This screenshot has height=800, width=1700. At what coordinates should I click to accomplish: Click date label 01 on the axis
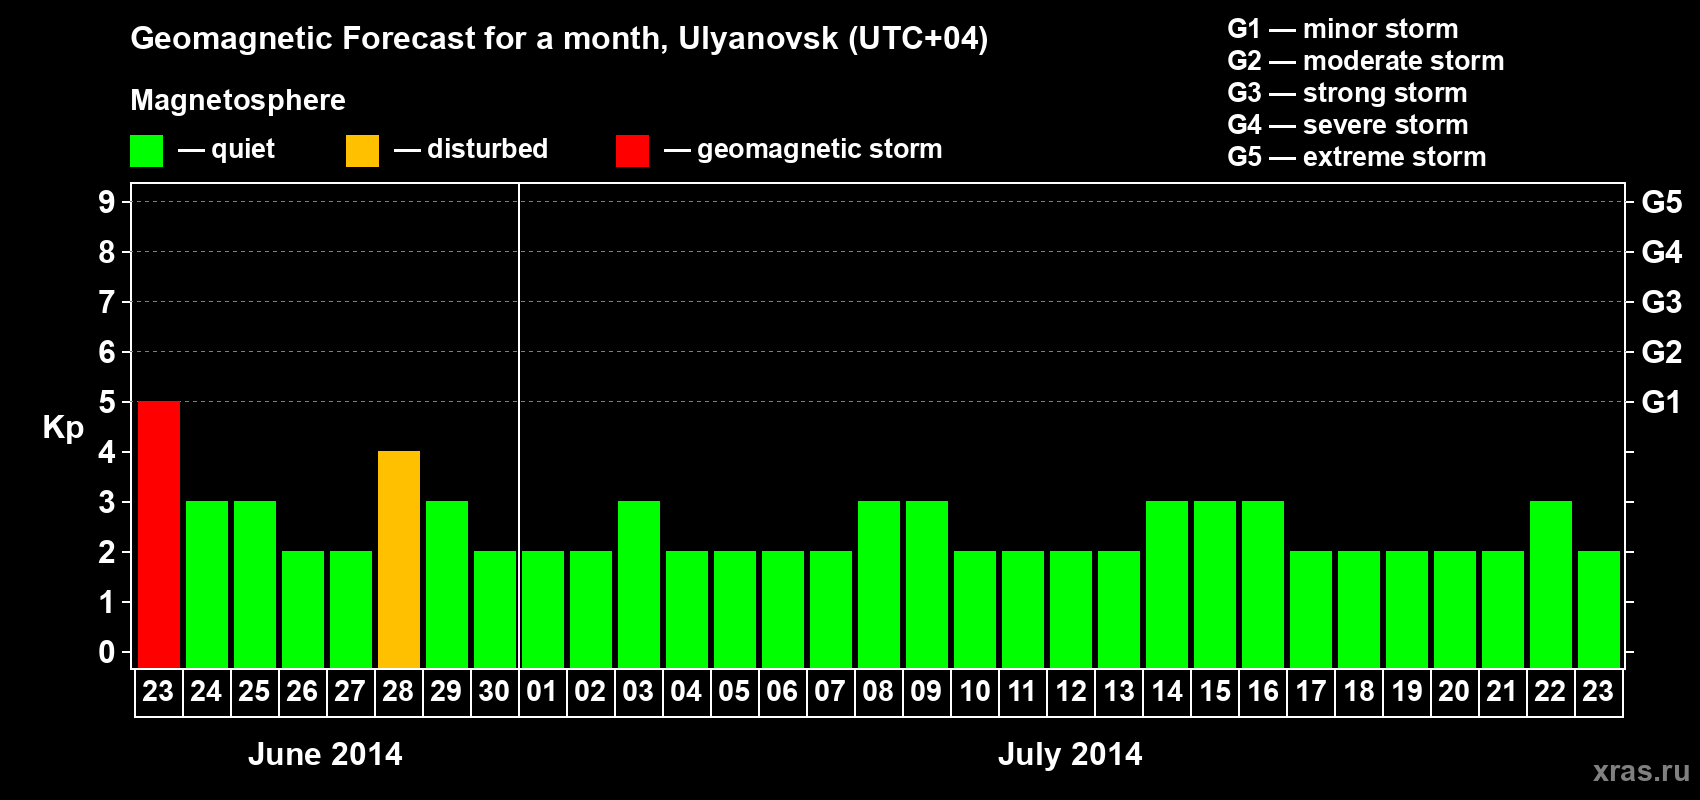coord(542,691)
